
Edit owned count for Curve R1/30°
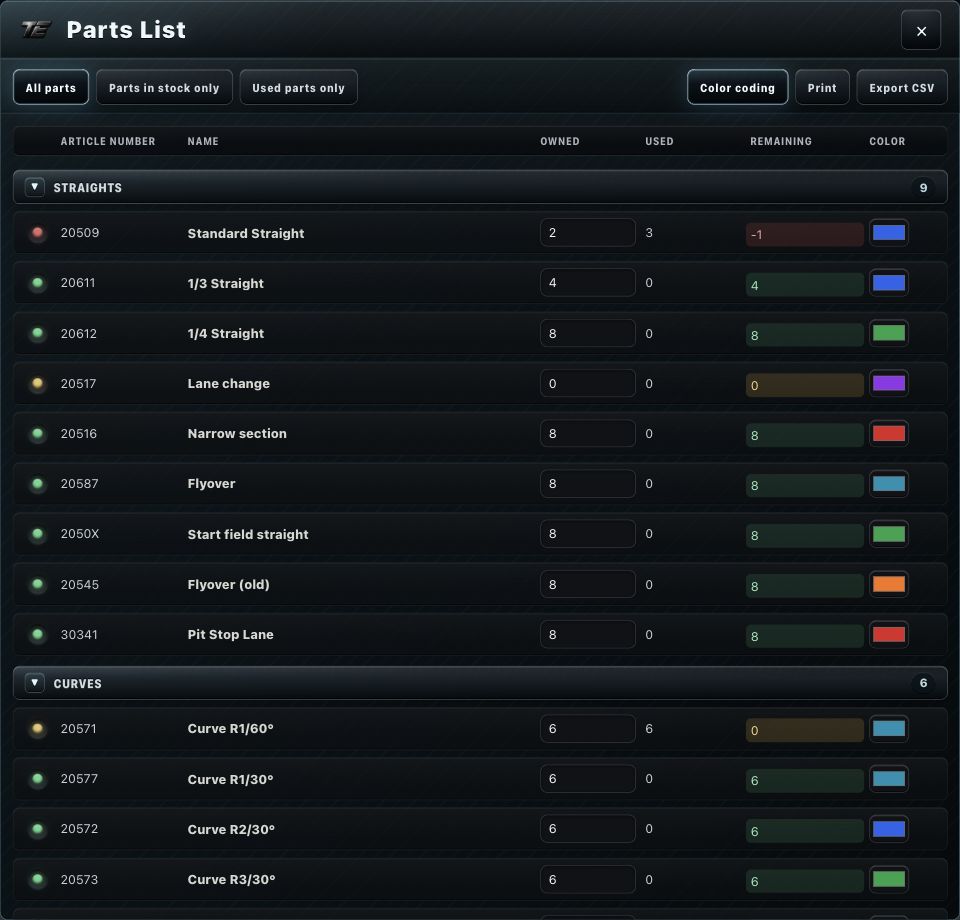click(x=588, y=779)
